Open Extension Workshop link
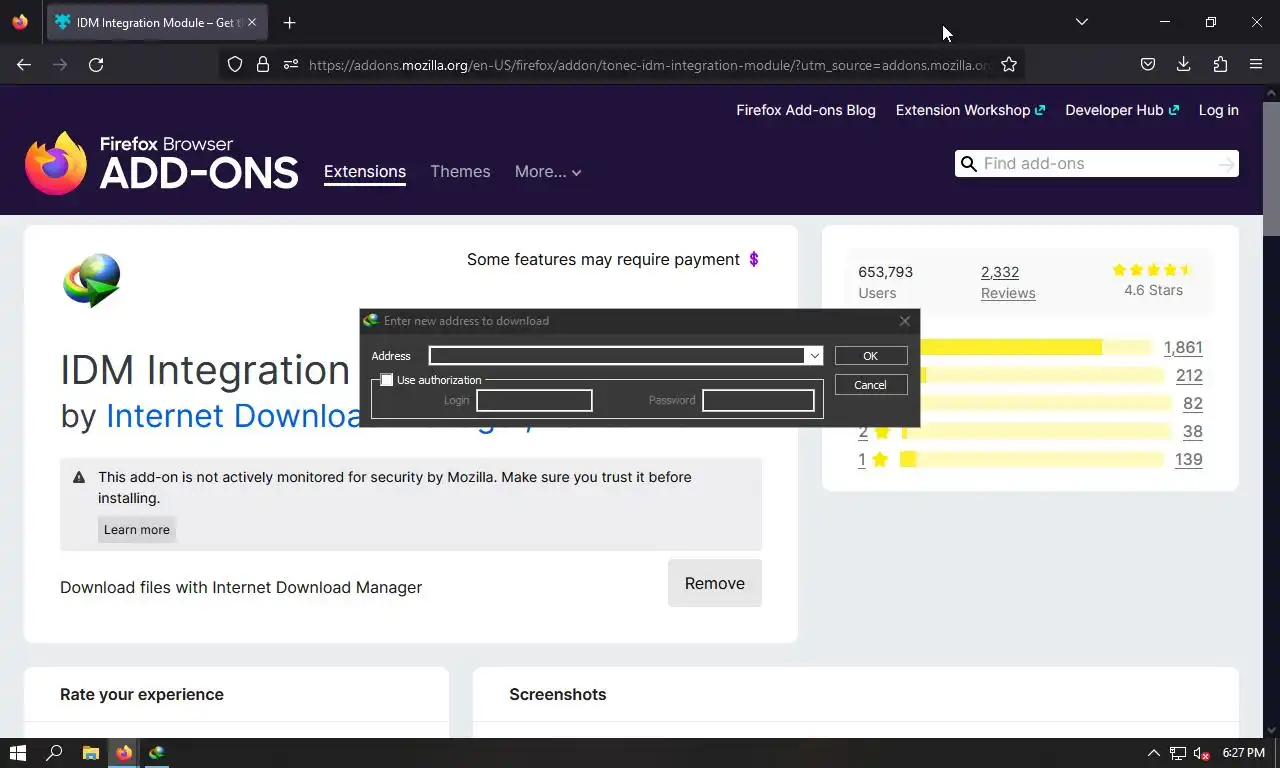The height and width of the screenshot is (768, 1280). (970, 110)
